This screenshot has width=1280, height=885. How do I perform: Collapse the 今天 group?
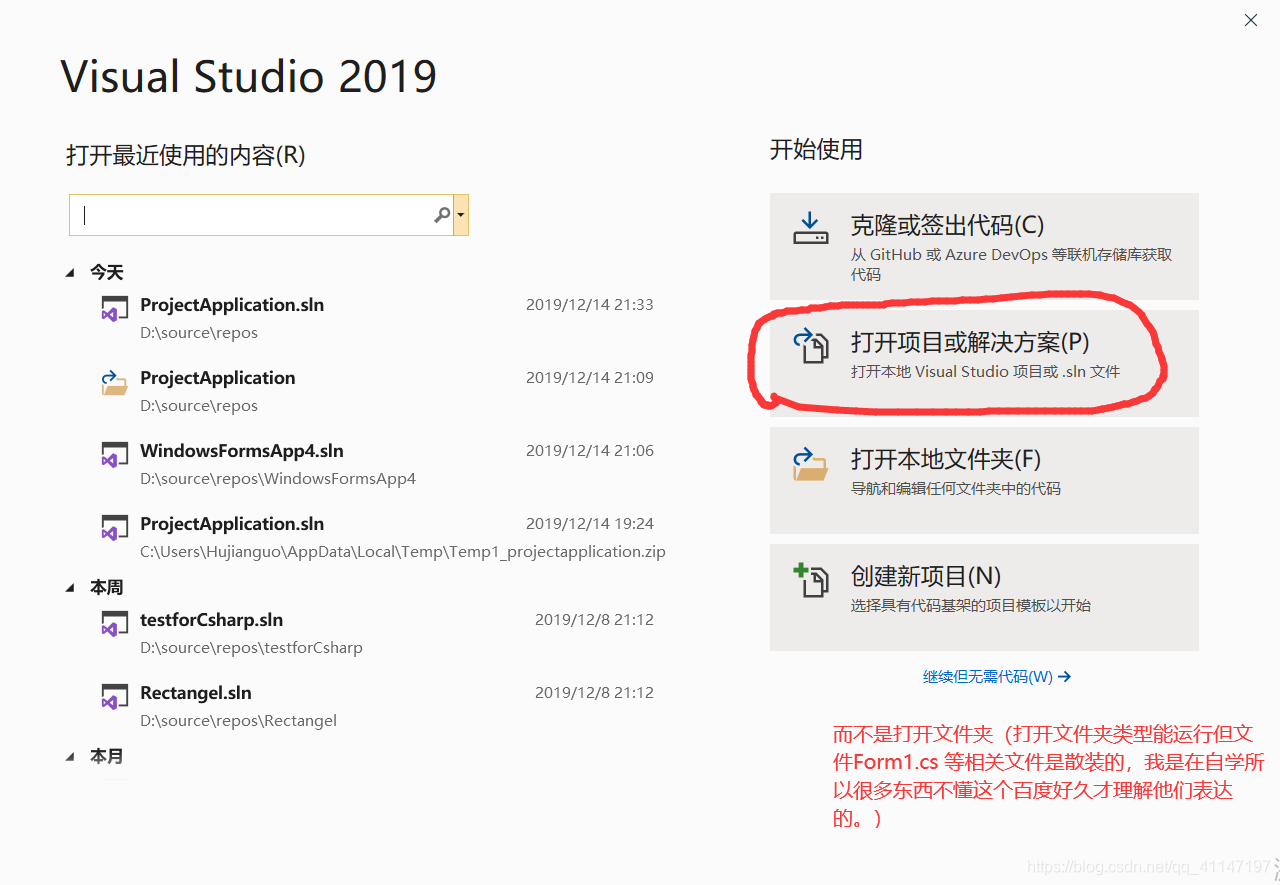pyautogui.click(x=70, y=272)
